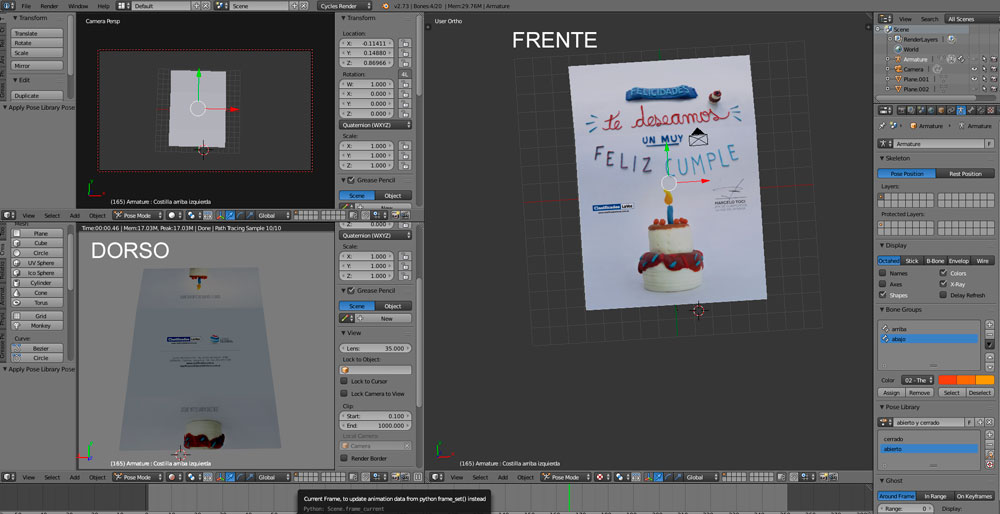The image size is (1000, 514).
Task: Open the Object Constraints properties tab icon
Action: point(951,110)
